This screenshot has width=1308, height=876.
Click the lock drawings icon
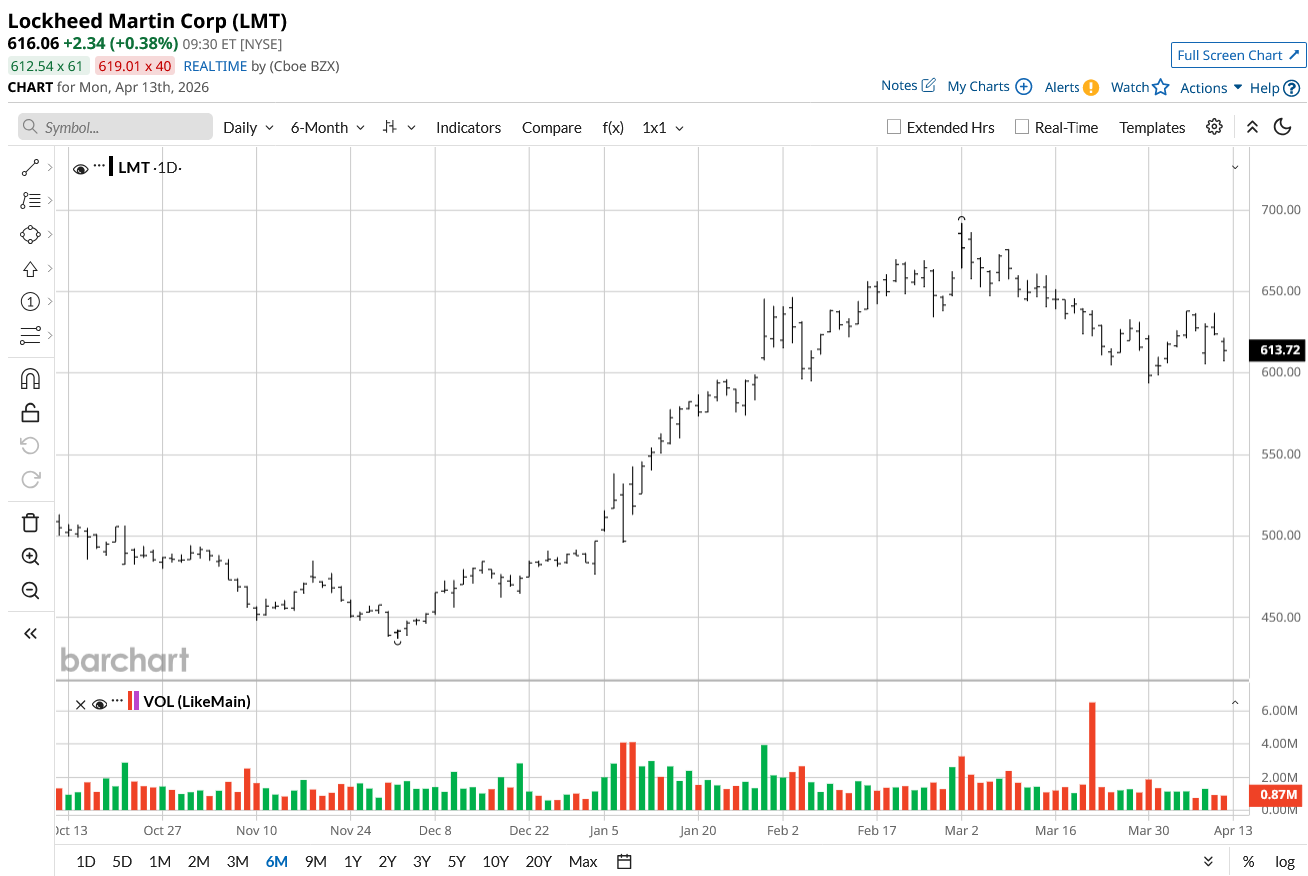[x=30, y=412]
